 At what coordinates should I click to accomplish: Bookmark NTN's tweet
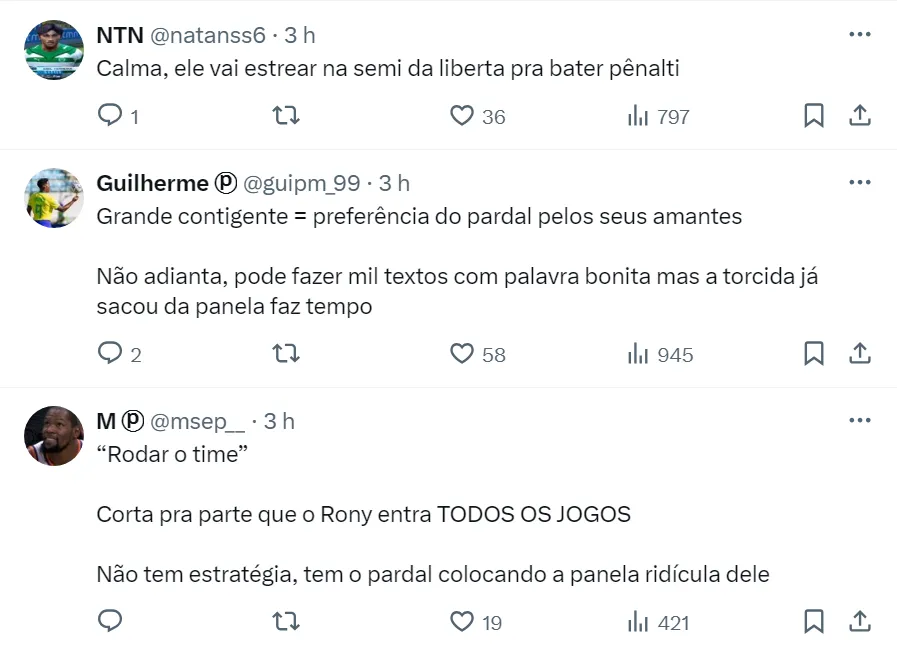tap(814, 116)
